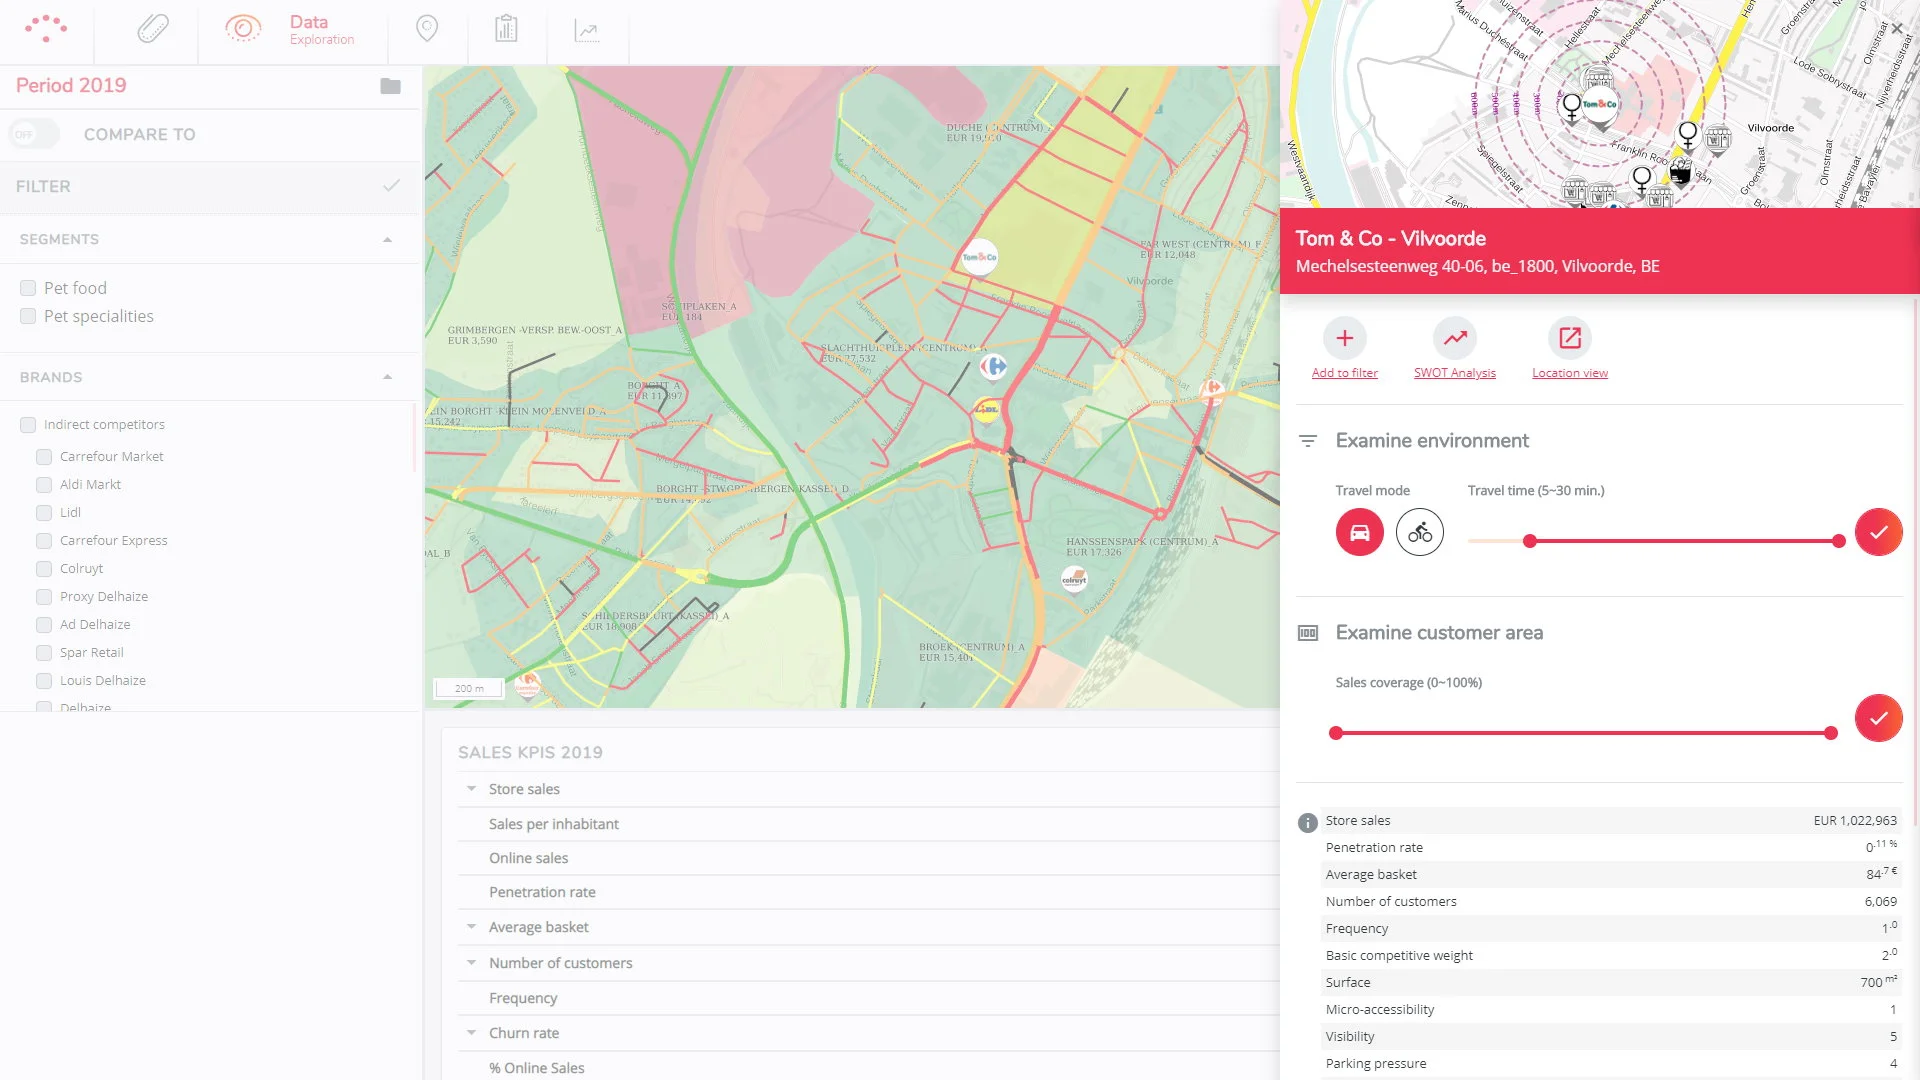
Task: Check the Carrefour Market brand
Action: point(44,457)
